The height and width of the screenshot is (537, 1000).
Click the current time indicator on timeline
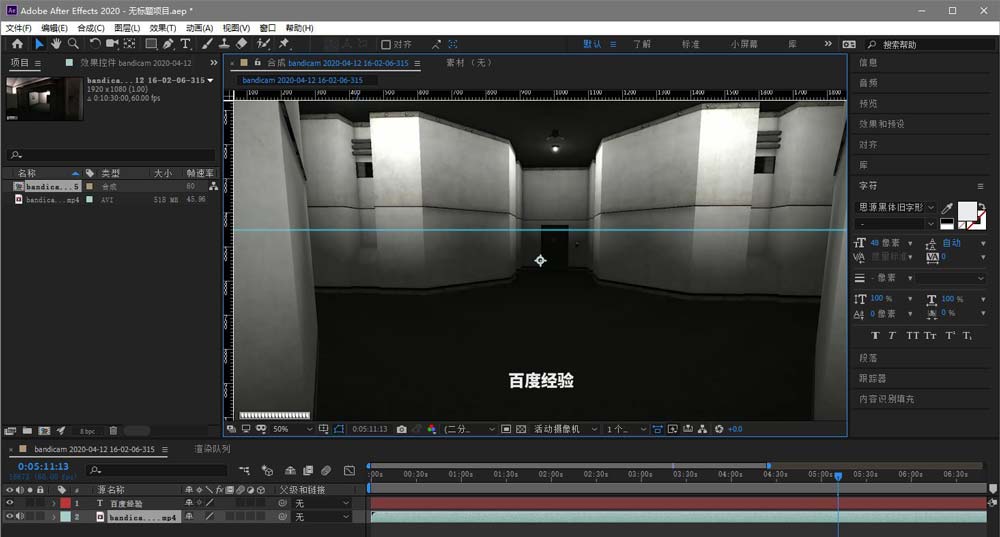[x=838, y=476]
